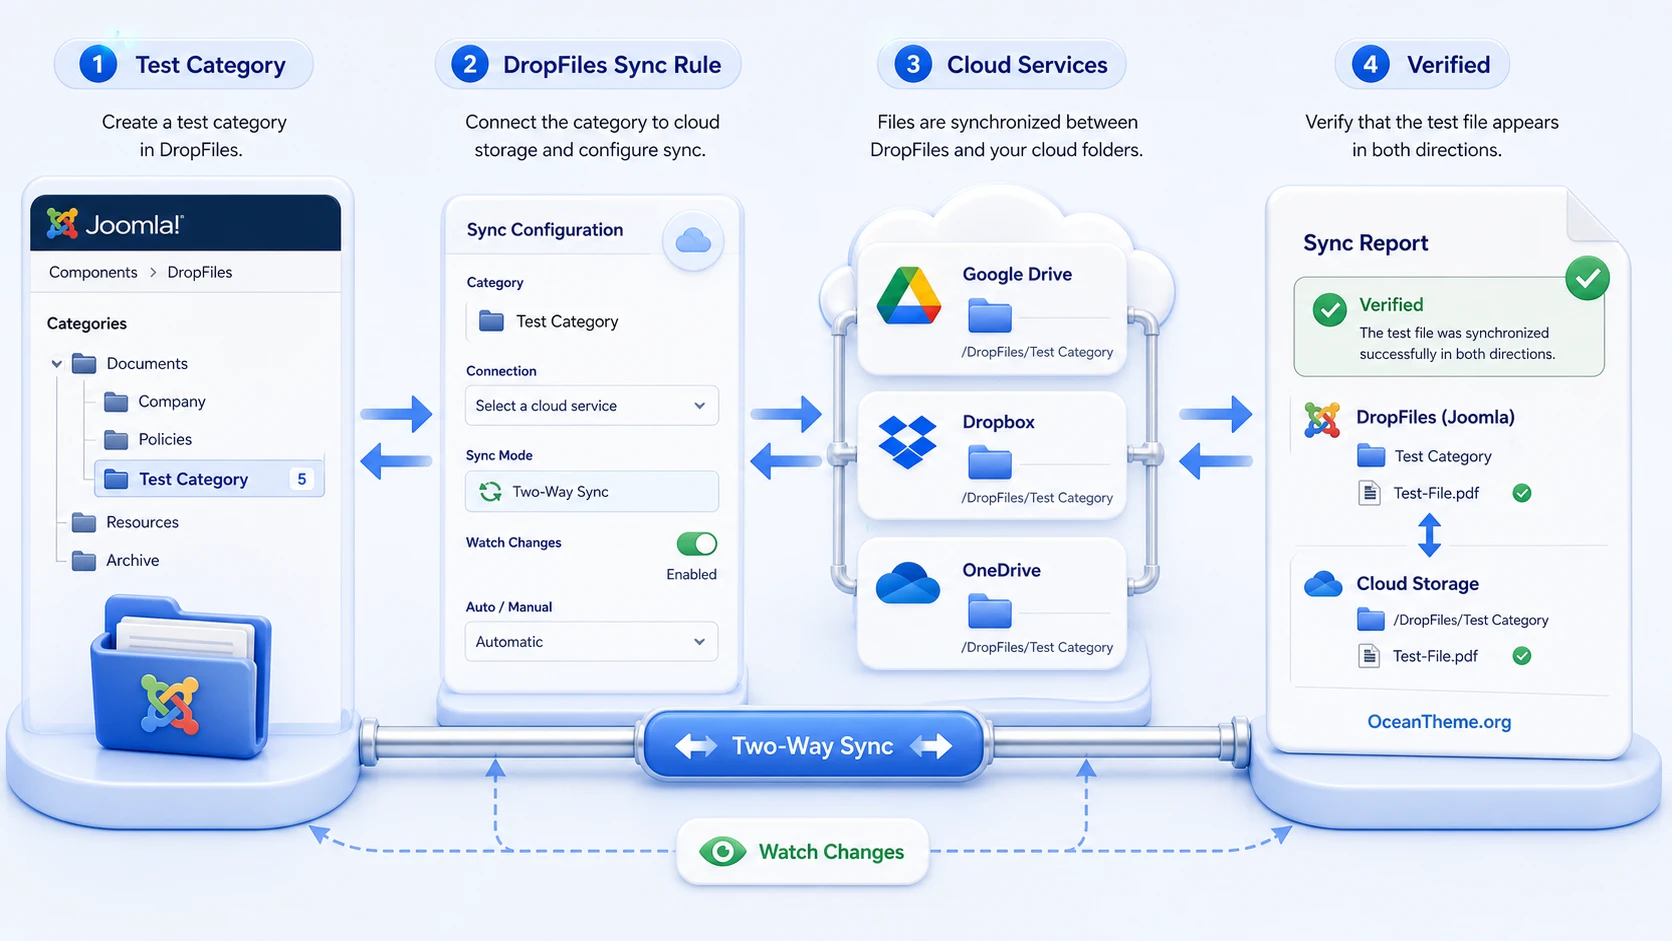Screen dimensions: 1672x941
Task: Collapse the Documents tree chevron
Action: click(x=57, y=364)
